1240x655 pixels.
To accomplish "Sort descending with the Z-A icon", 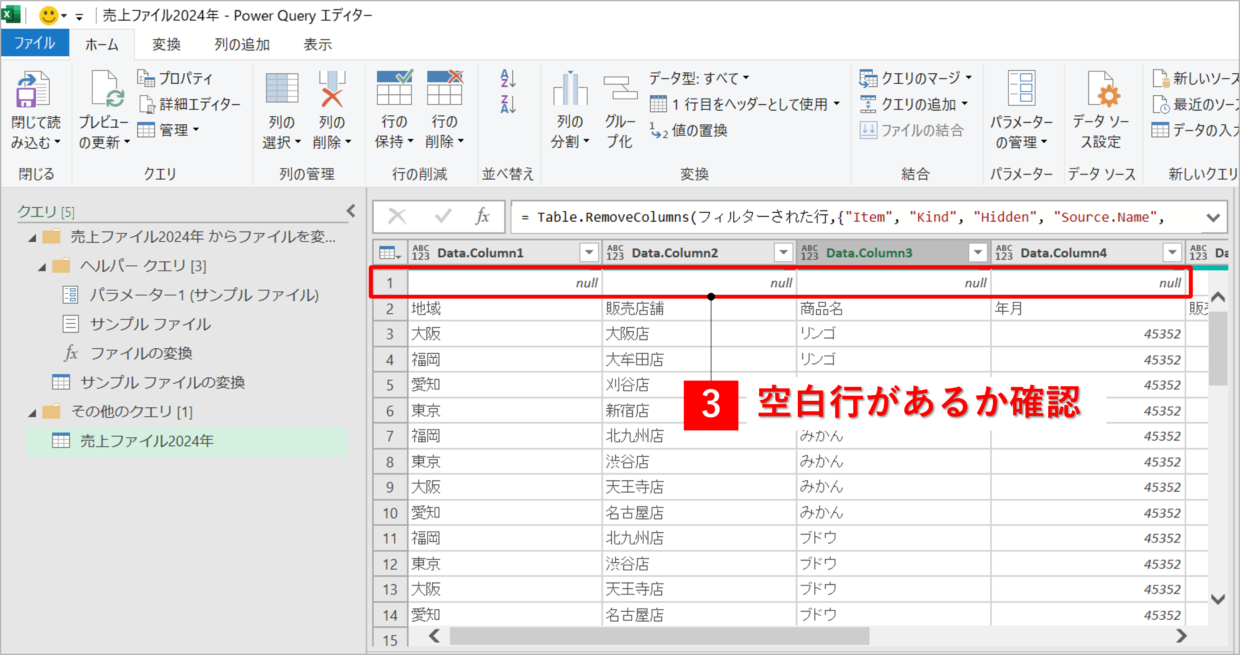I will pyautogui.click(x=507, y=104).
